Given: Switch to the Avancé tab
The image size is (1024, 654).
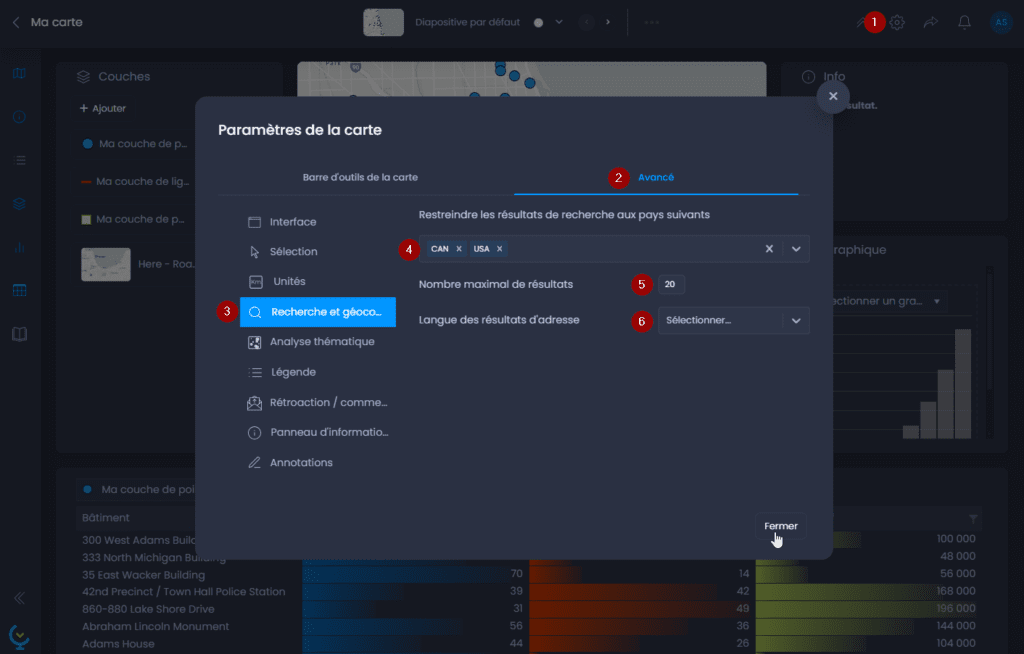Looking at the screenshot, I should [x=656, y=177].
